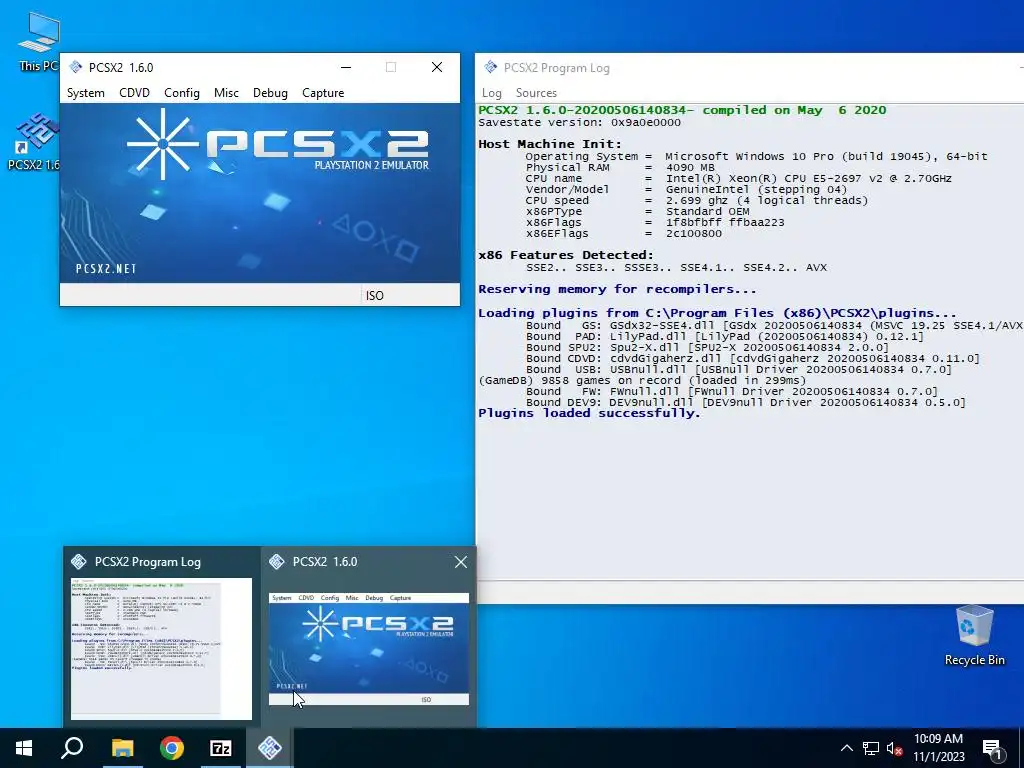Minimize the PCSX2 1.6.0 window
Image resolution: width=1024 pixels, height=768 pixels.
346,67
